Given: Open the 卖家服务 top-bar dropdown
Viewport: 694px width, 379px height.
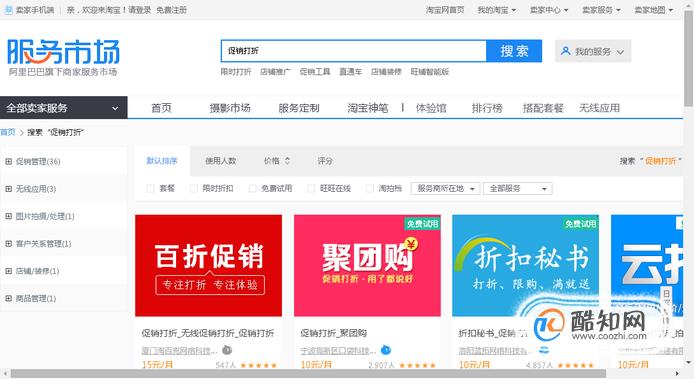Looking at the screenshot, I should 601,10.
